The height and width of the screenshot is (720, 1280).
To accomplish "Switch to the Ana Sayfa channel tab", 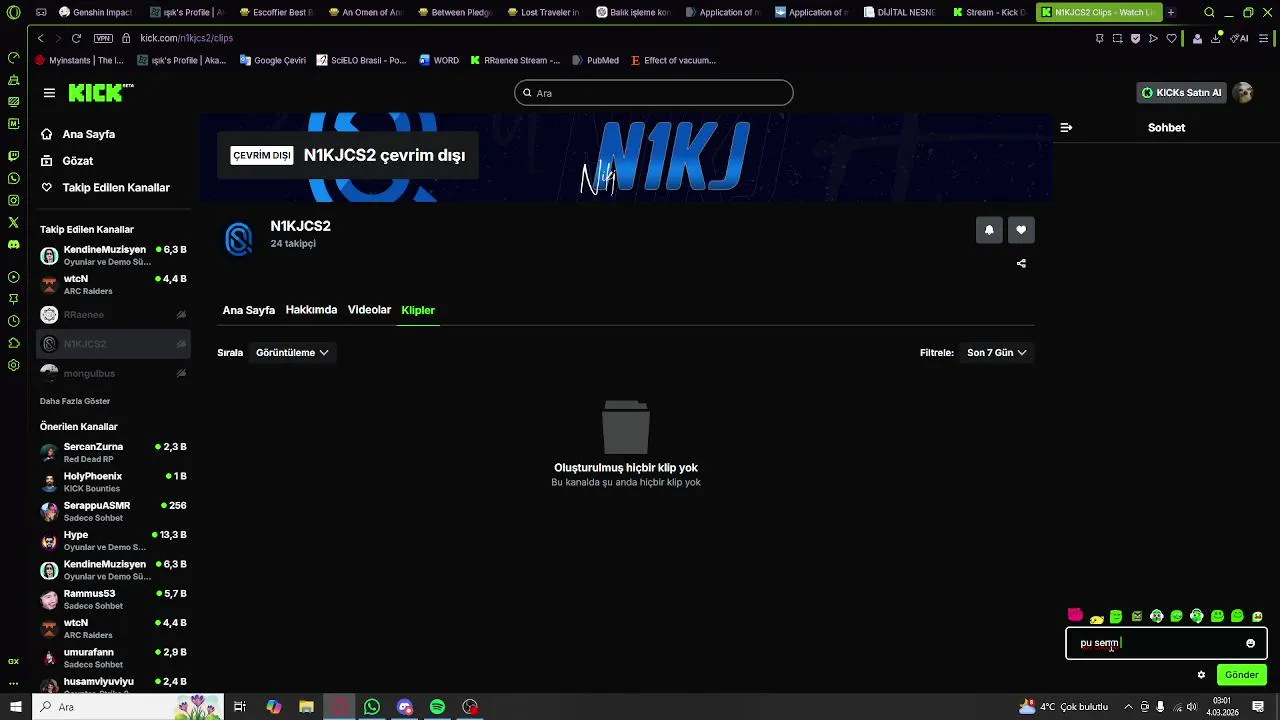I will 248,310.
